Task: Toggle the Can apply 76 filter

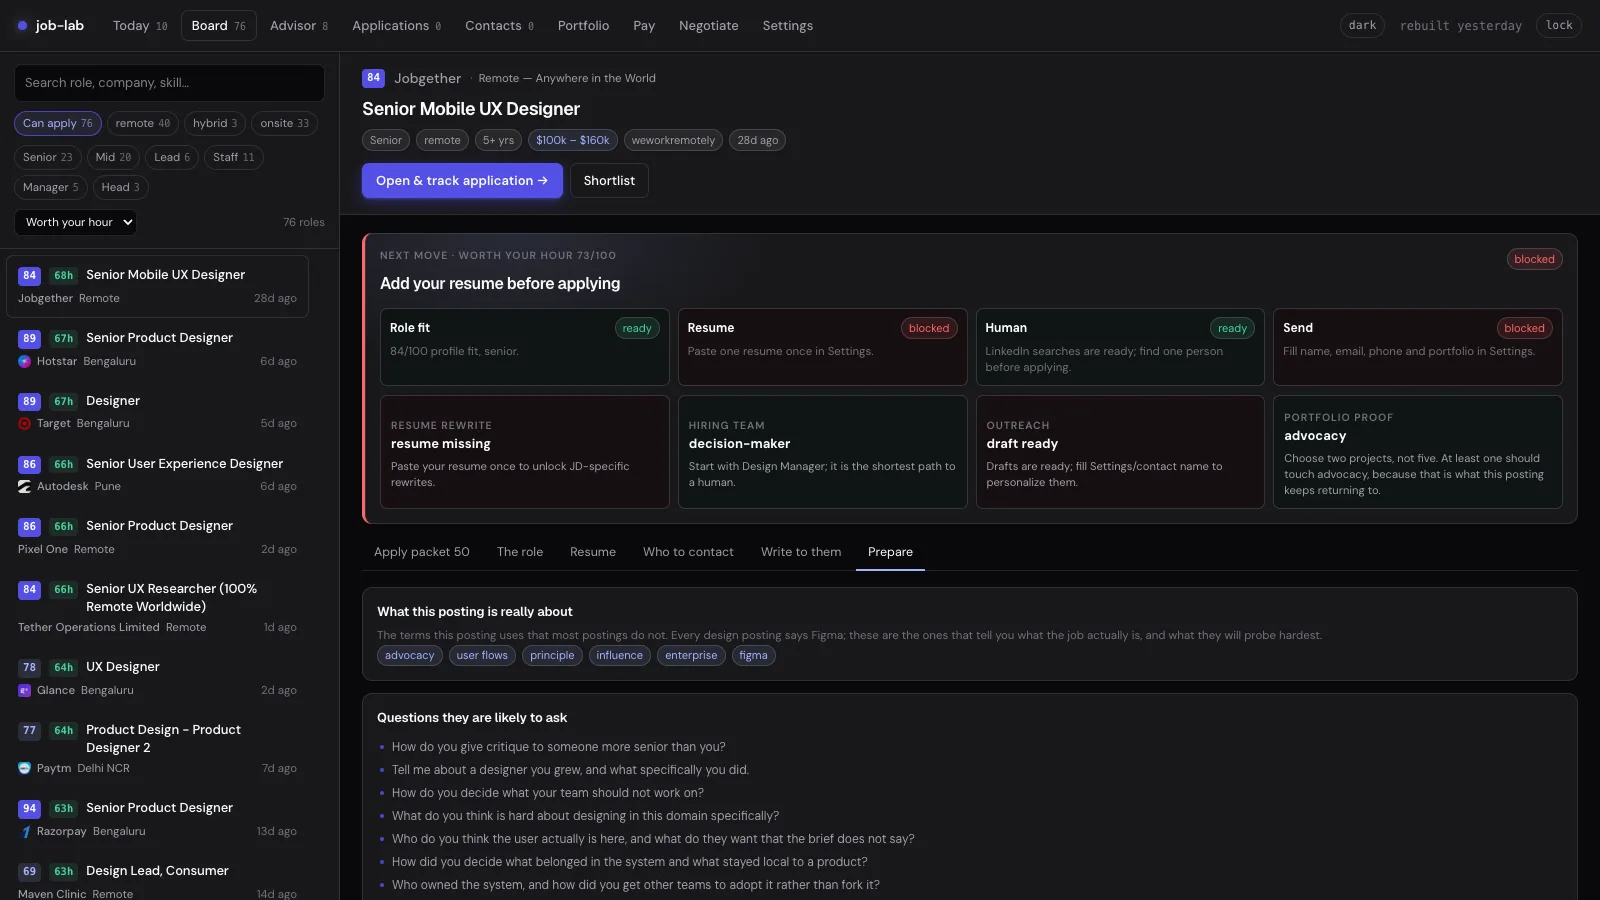Action: tap(58, 124)
